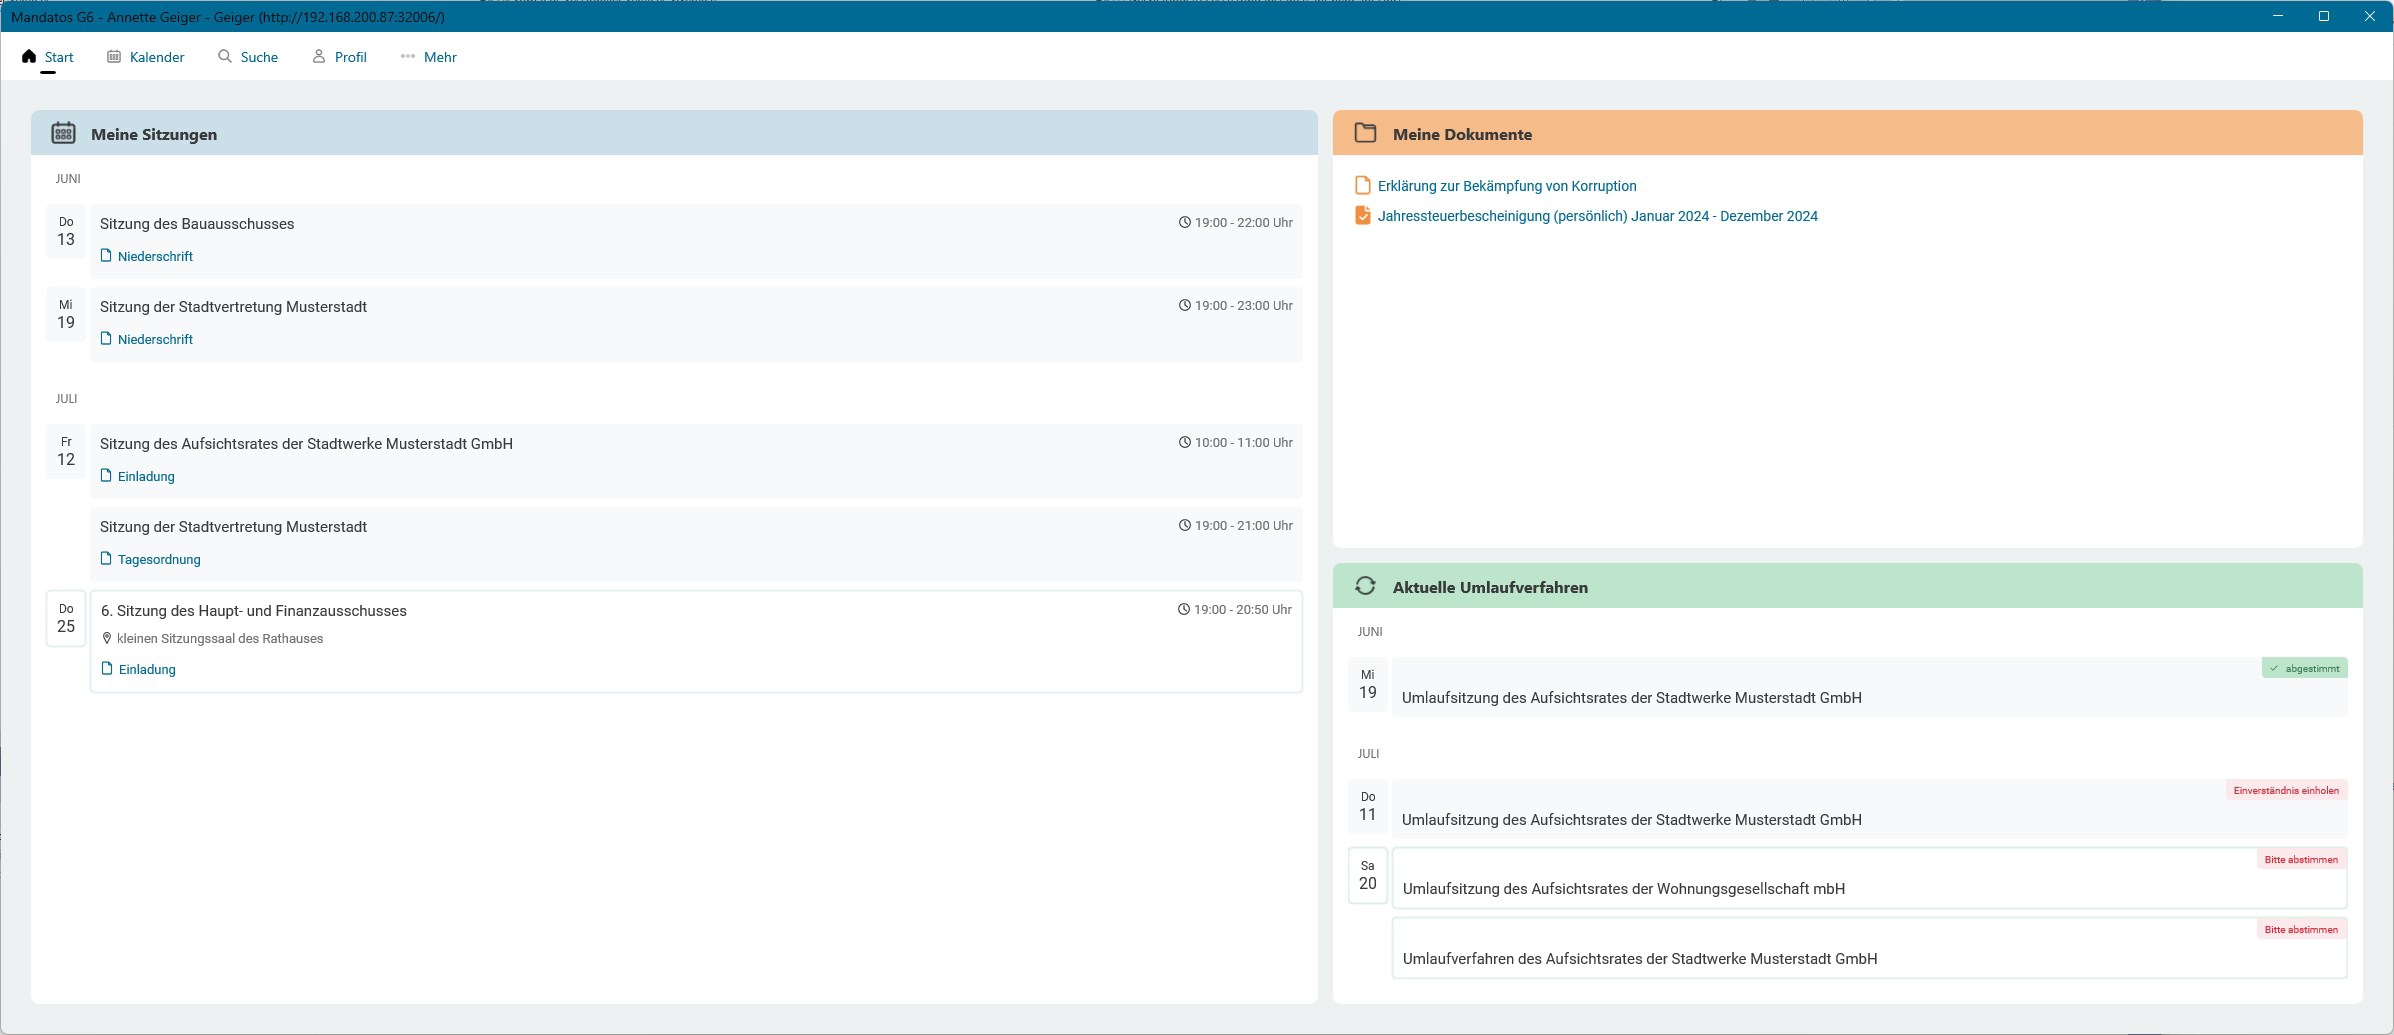
Task: Click the Suche magnifier icon
Action: [225, 57]
